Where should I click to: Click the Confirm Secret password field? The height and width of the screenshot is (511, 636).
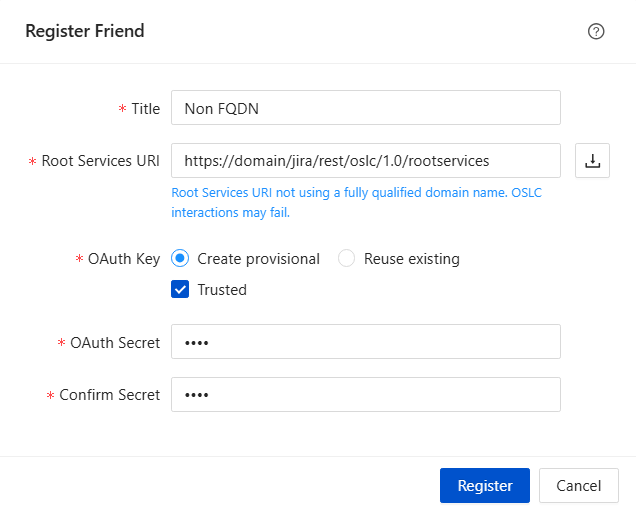point(365,394)
